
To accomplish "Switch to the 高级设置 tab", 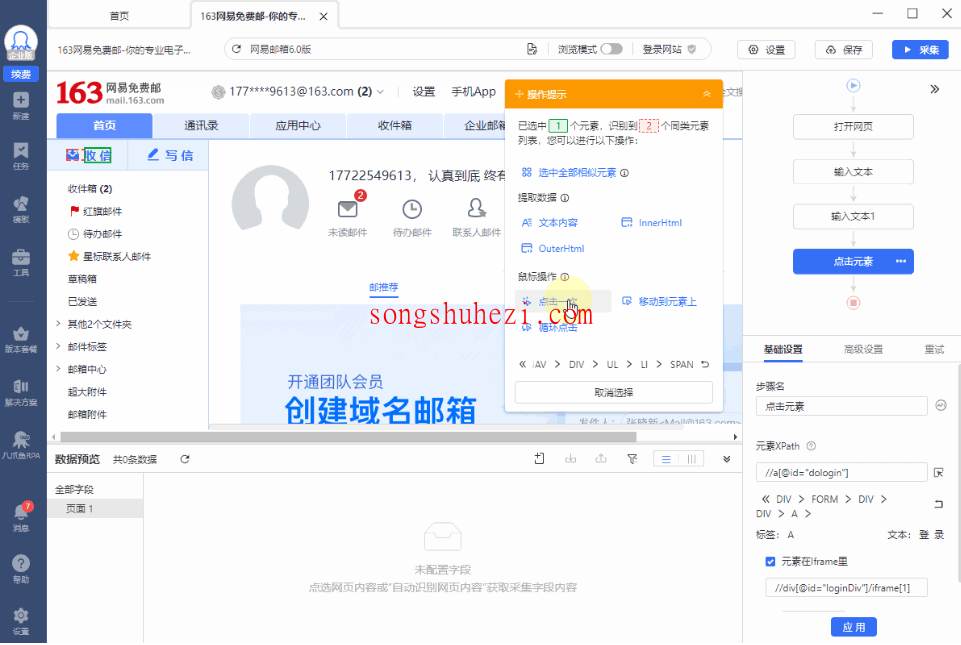I will point(863,349).
